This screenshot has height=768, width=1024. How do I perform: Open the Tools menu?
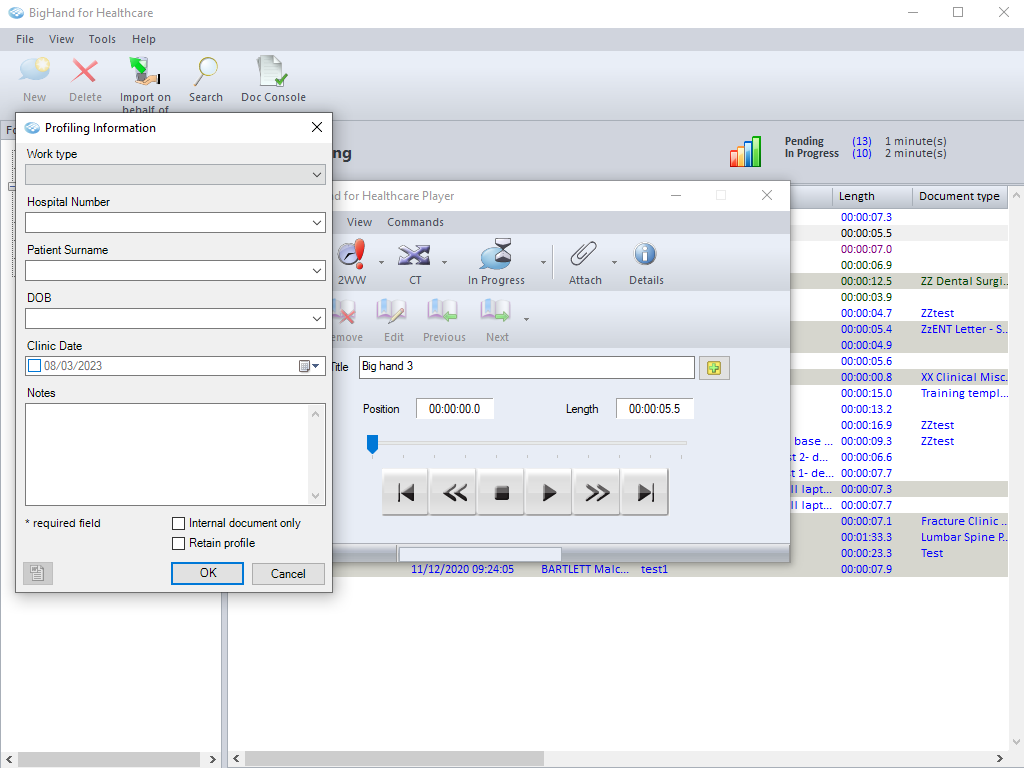tap(102, 39)
